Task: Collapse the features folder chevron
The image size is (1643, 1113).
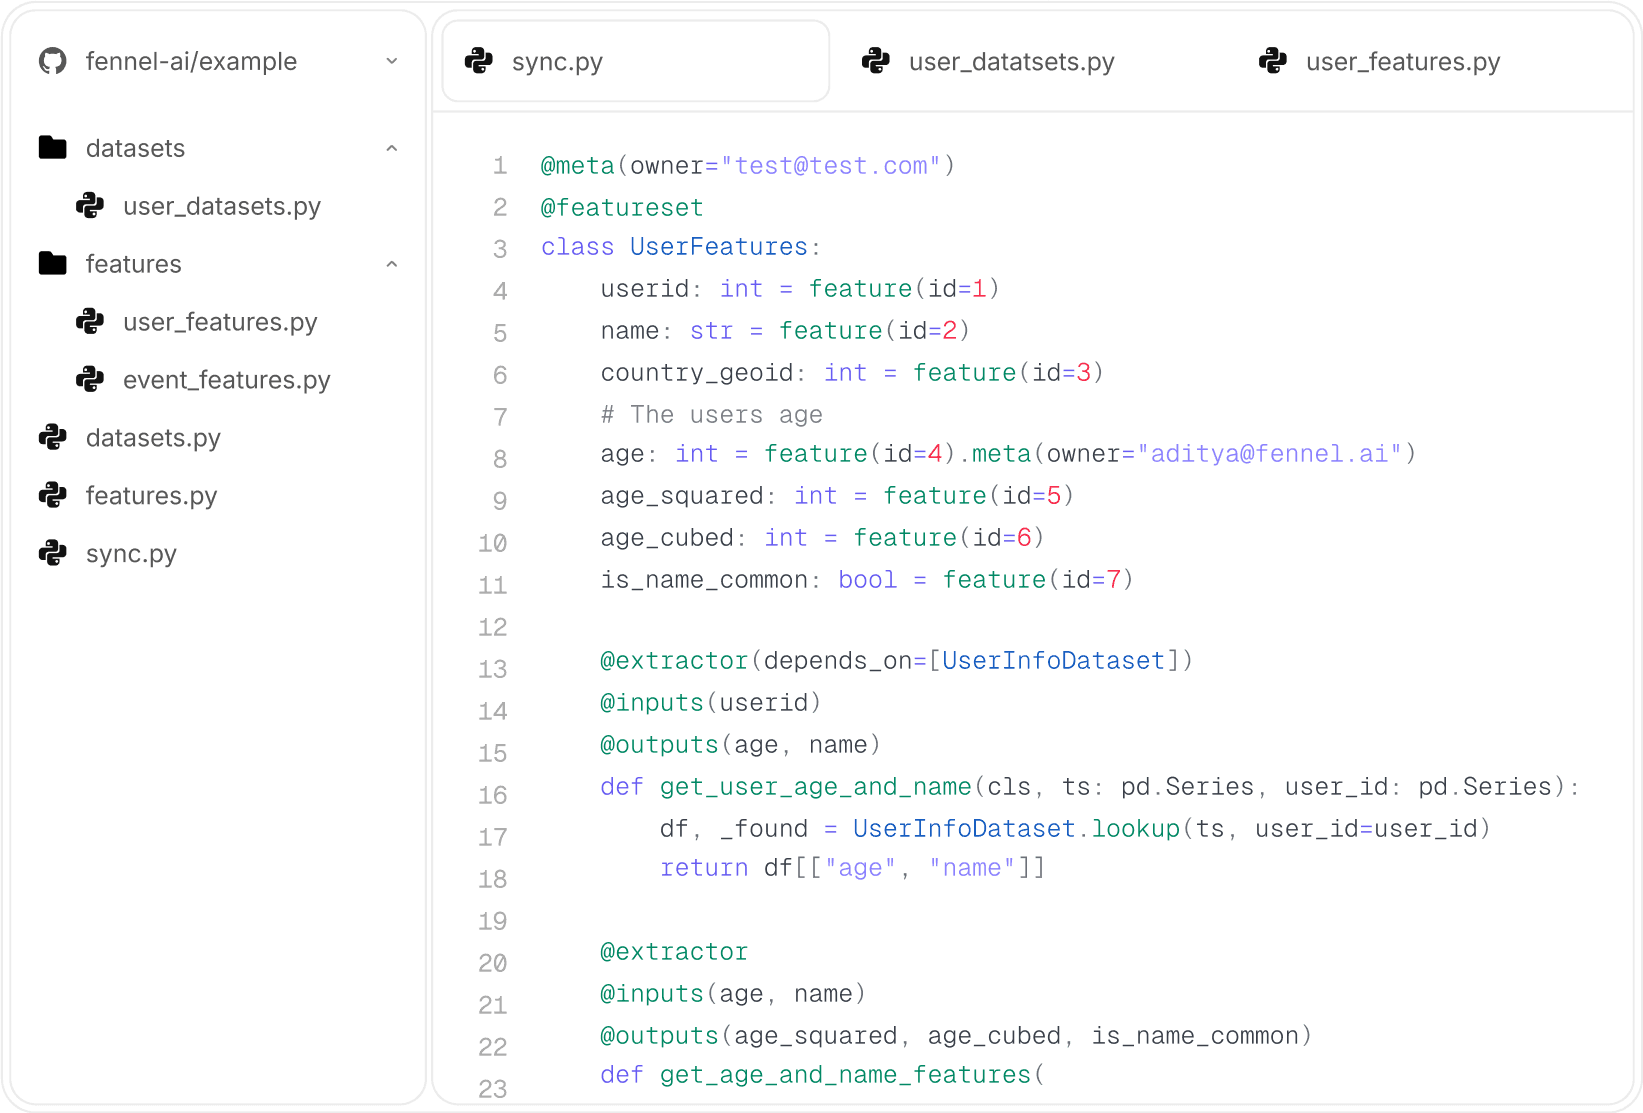Action: [x=391, y=265]
